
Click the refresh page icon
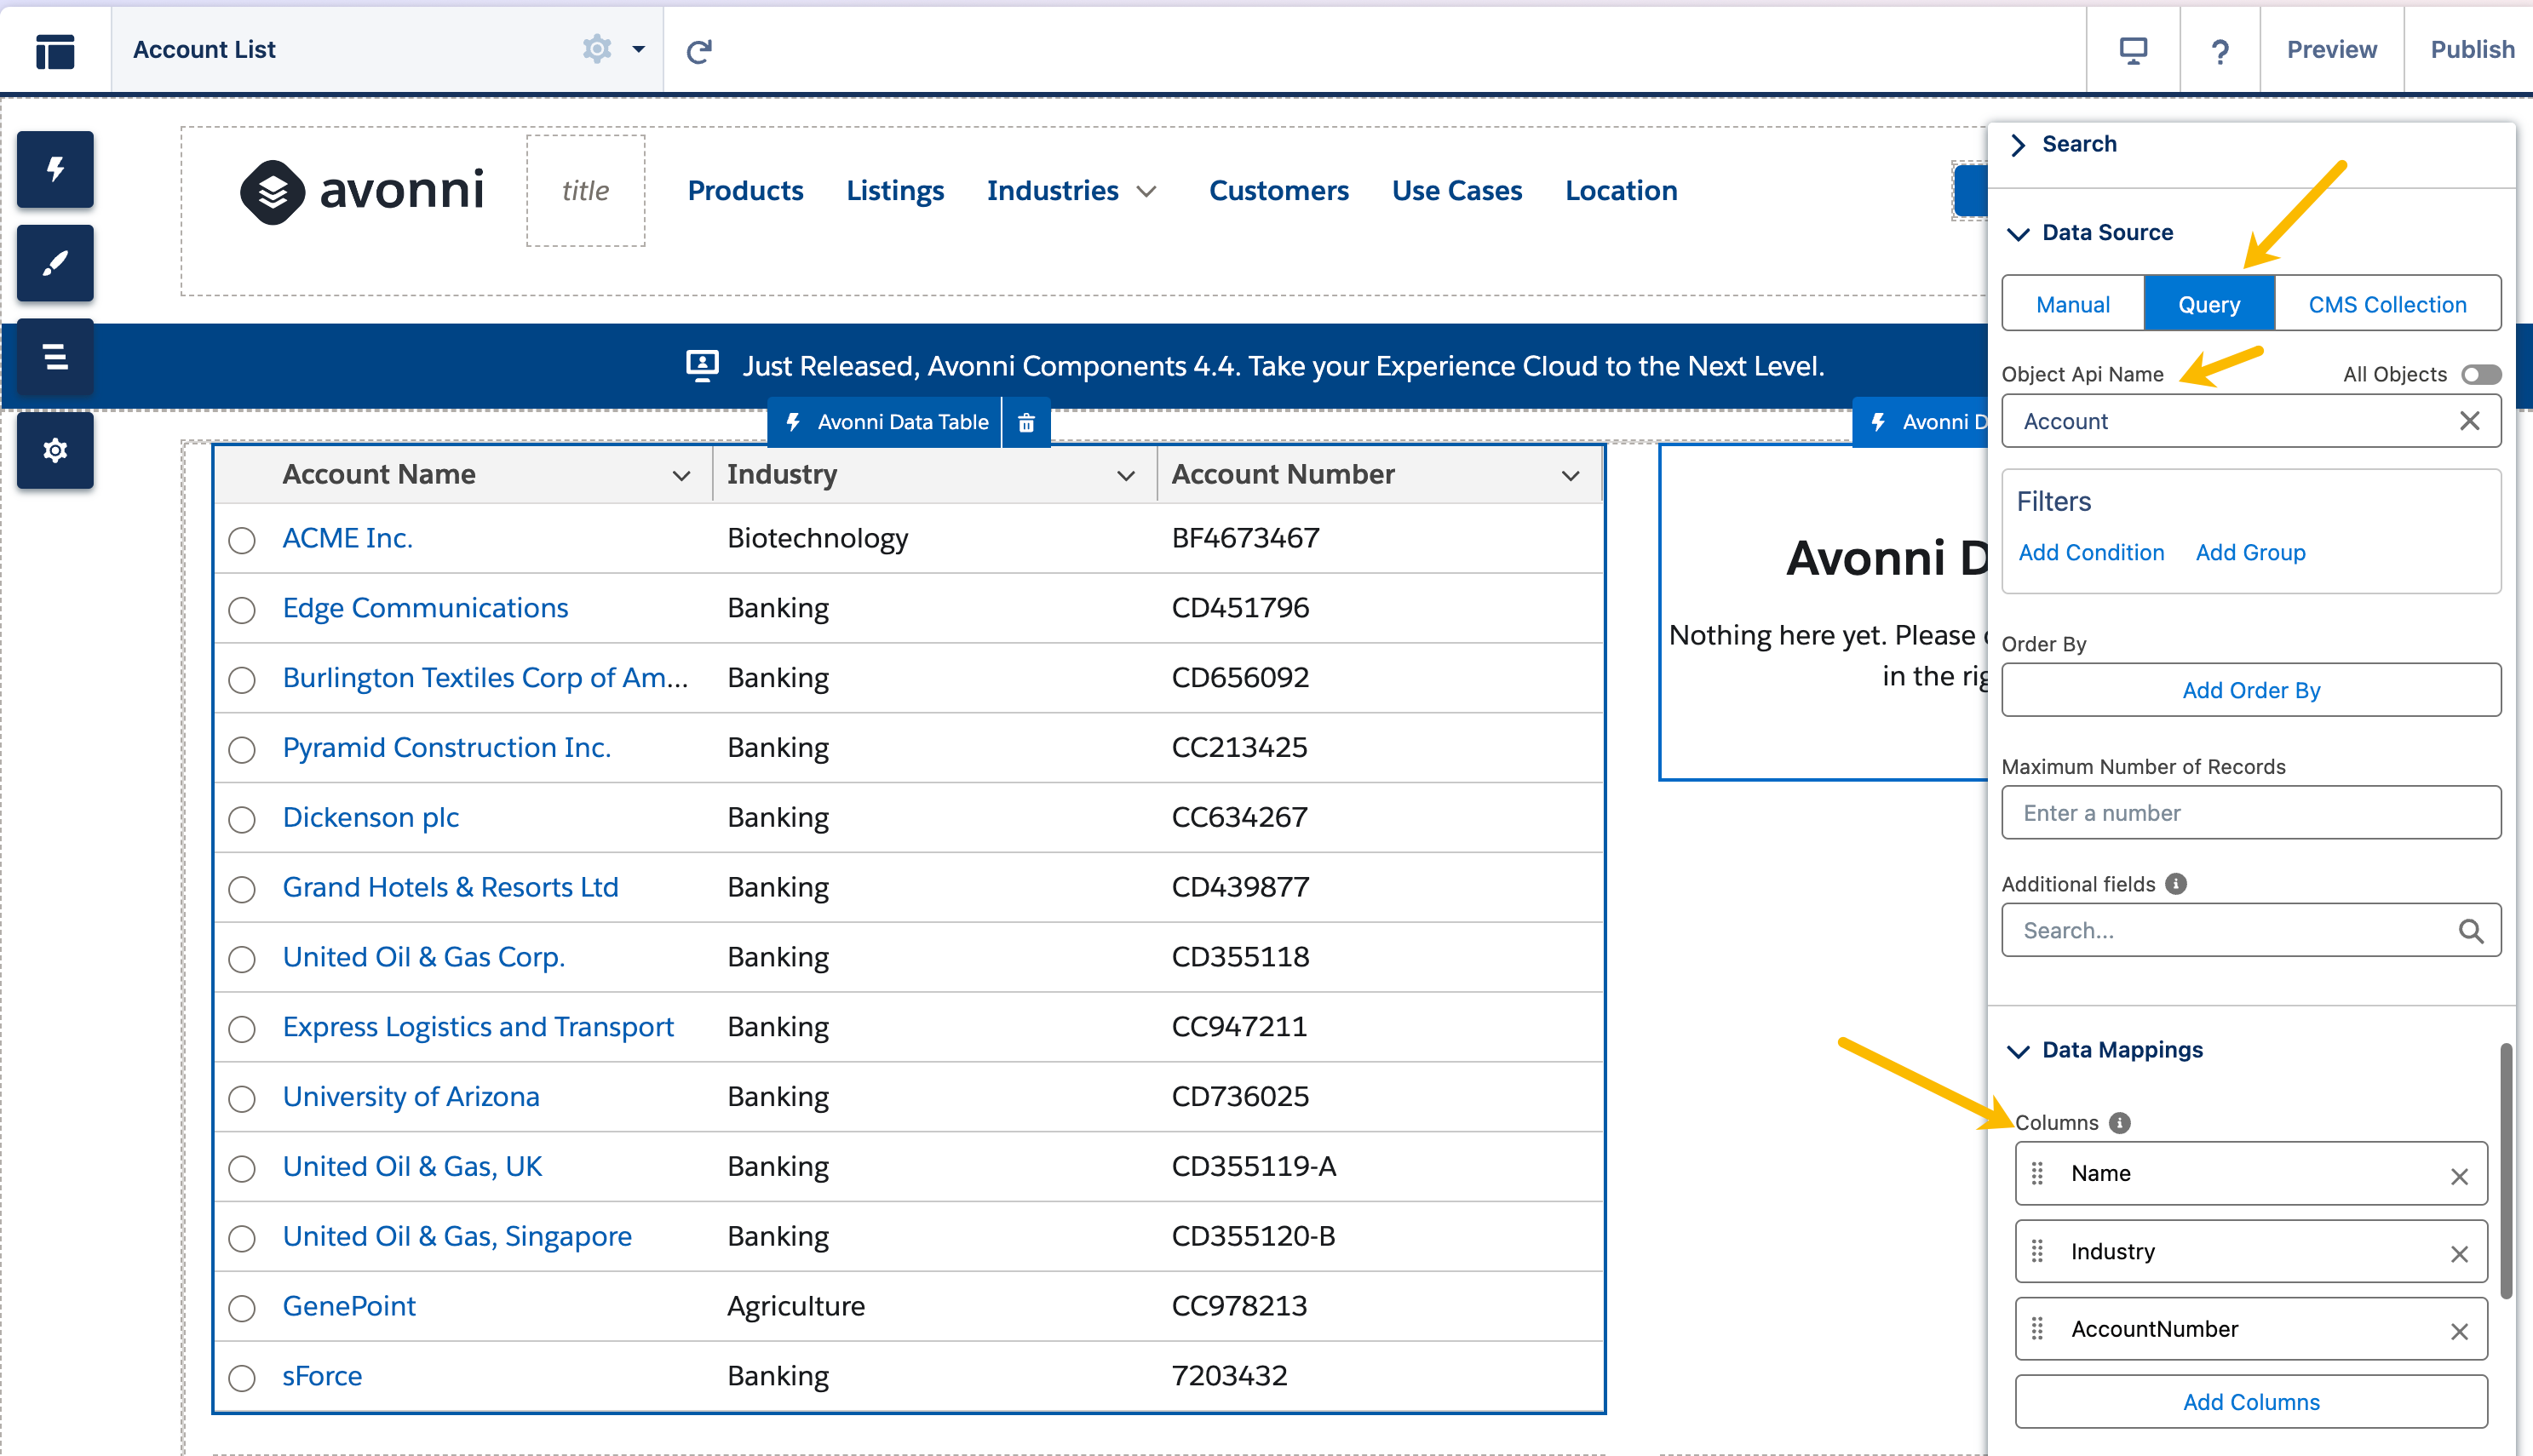(x=699, y=50)
